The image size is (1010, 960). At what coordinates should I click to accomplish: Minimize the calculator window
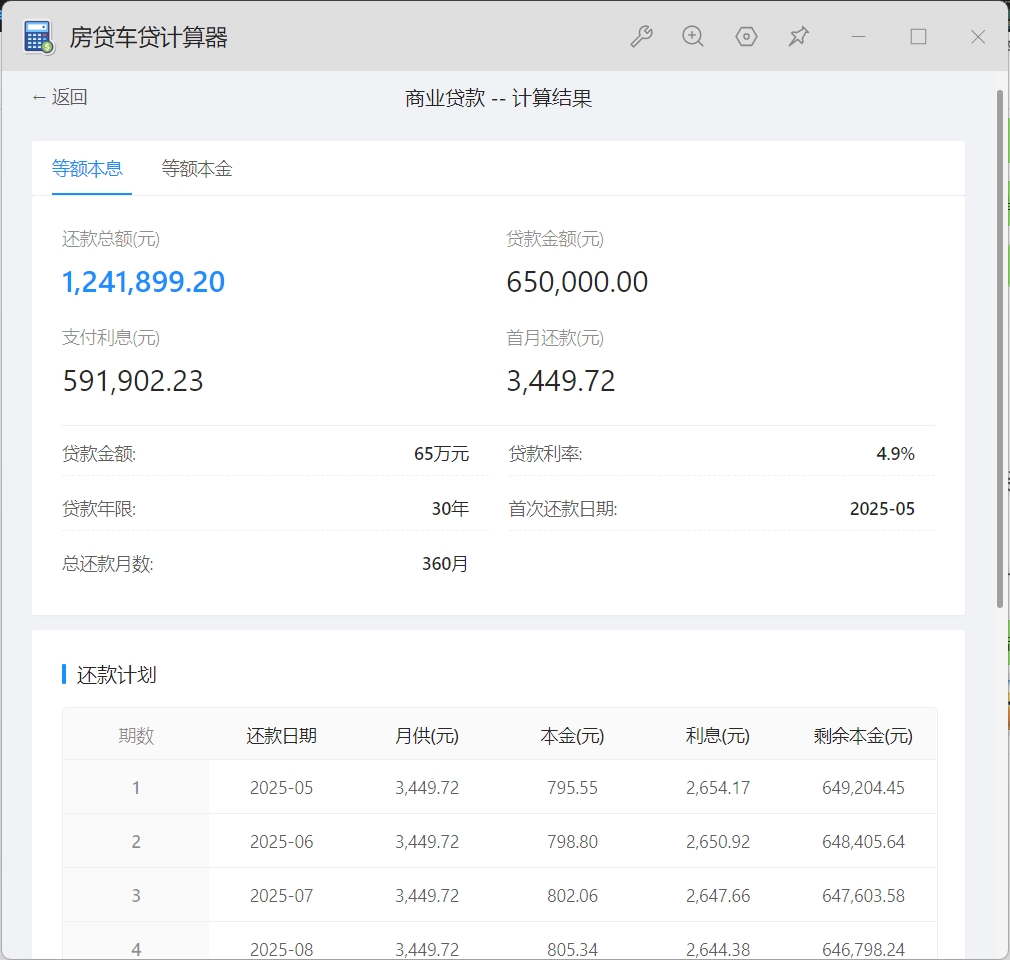(x=858, y=37)
